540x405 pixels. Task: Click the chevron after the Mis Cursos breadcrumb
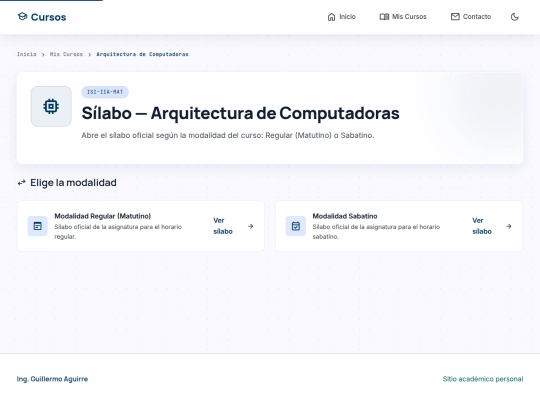click(x=90, y=54)
